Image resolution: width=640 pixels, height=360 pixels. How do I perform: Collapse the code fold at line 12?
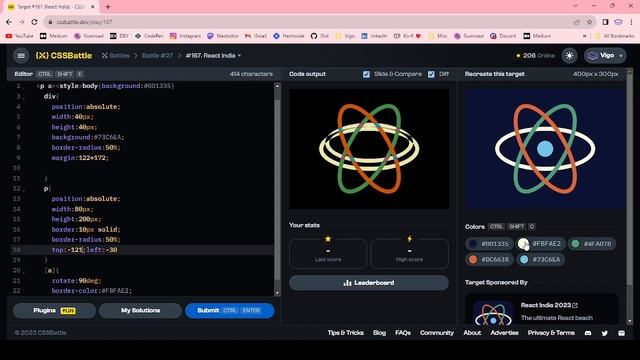click(x=24, y=189)
